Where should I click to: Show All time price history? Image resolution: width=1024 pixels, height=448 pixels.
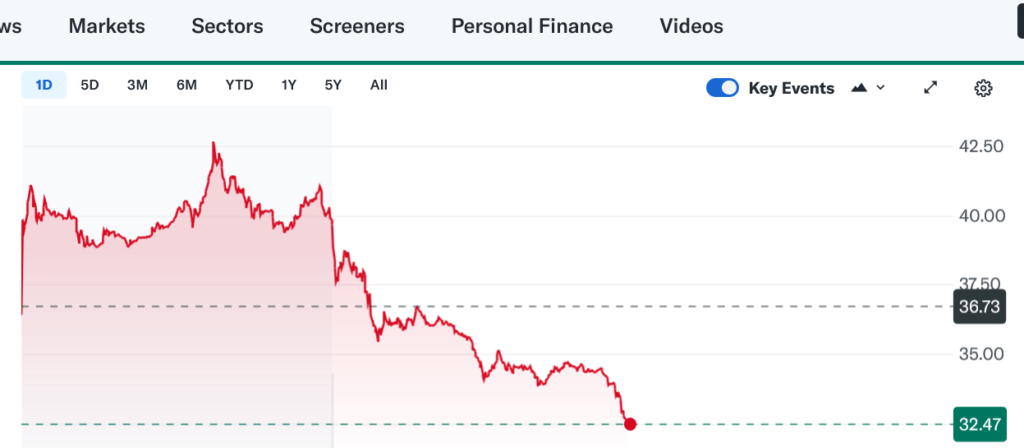(x=378, y=85)
